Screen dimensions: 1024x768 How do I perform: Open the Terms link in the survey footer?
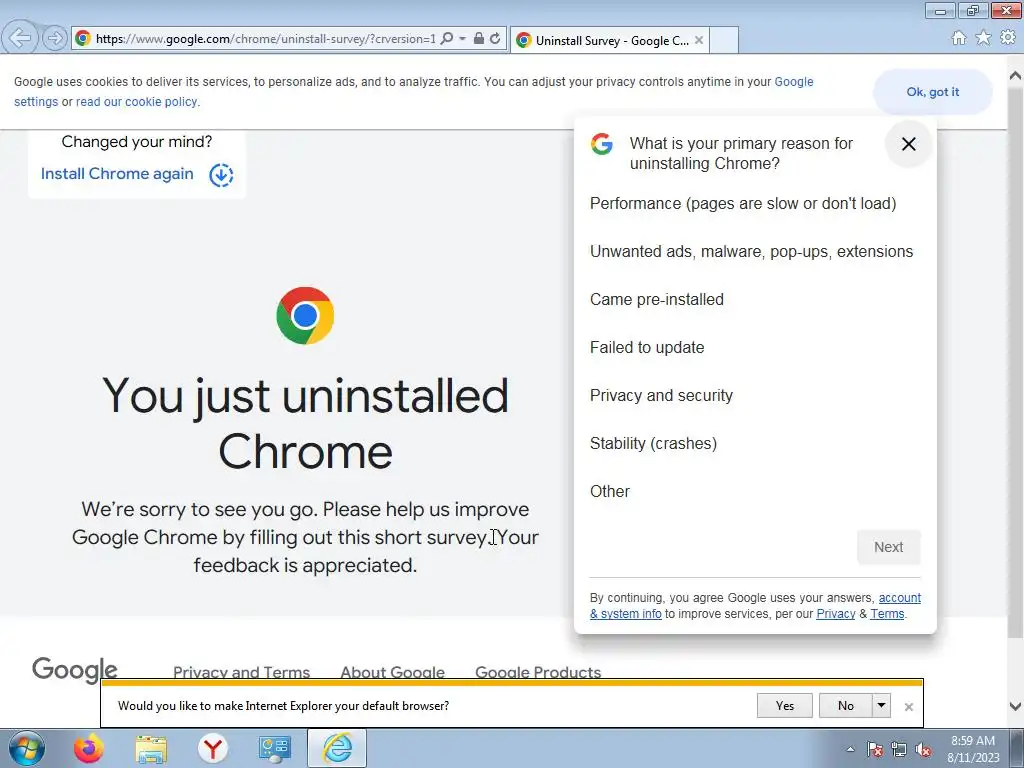[887, 614]
